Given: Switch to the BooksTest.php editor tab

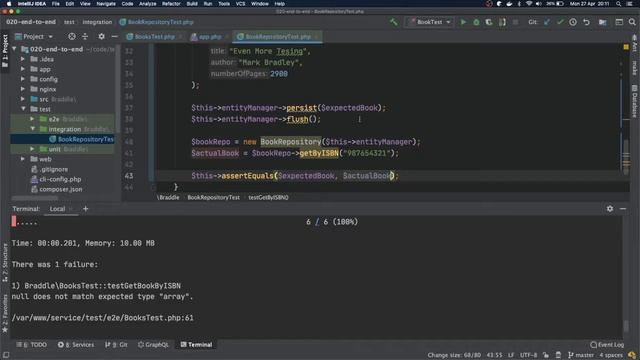Looking at the screenshot, I should click(x=154, y=37).
